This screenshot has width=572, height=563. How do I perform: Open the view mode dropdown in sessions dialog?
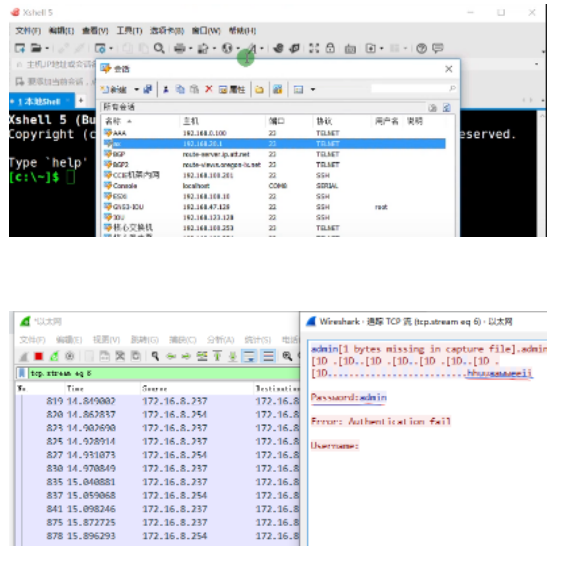point(313,89)
